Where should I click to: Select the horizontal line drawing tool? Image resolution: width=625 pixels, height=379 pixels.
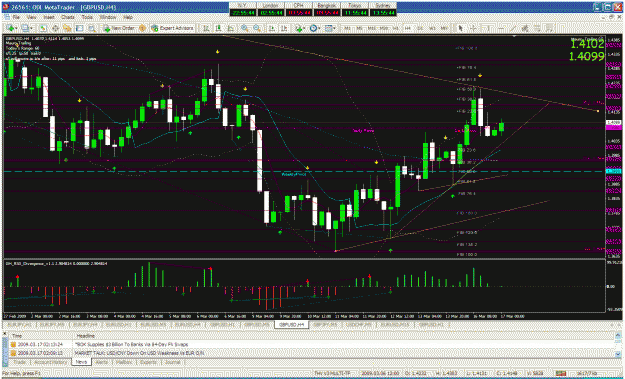click(501, 28)
